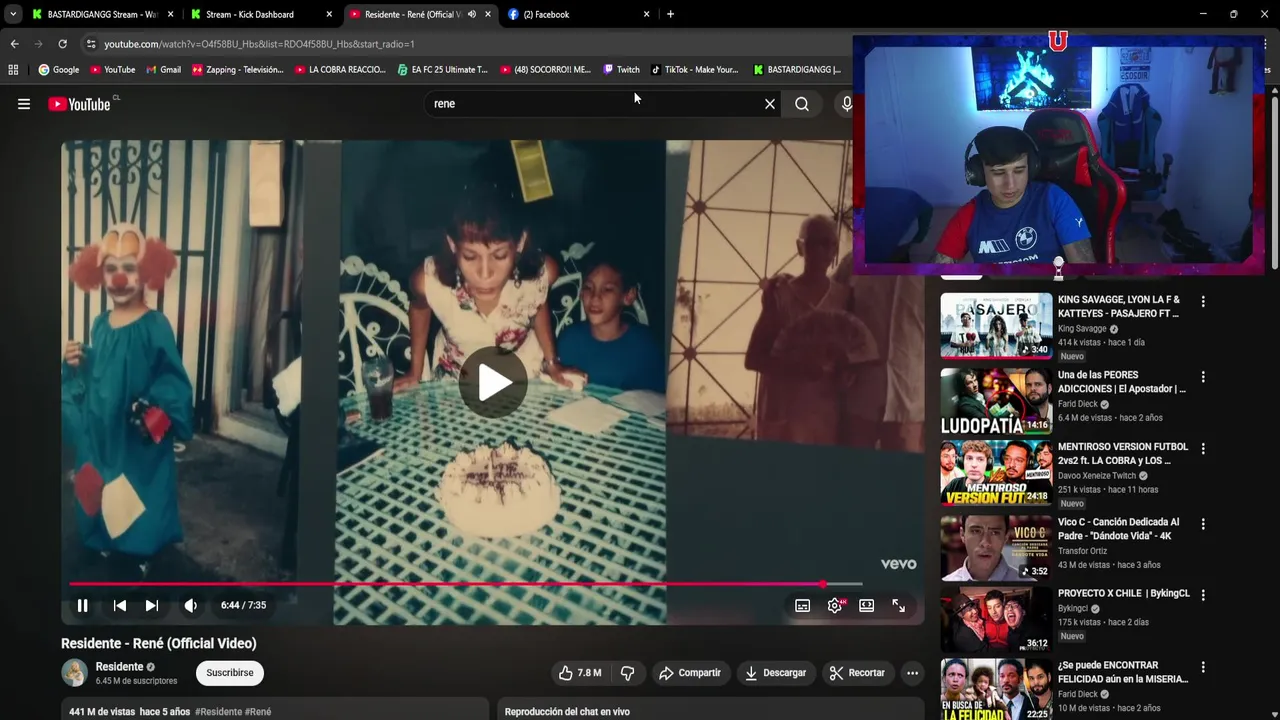
Task: Click the magnifier search button
Action: click(x=802, y=104)
